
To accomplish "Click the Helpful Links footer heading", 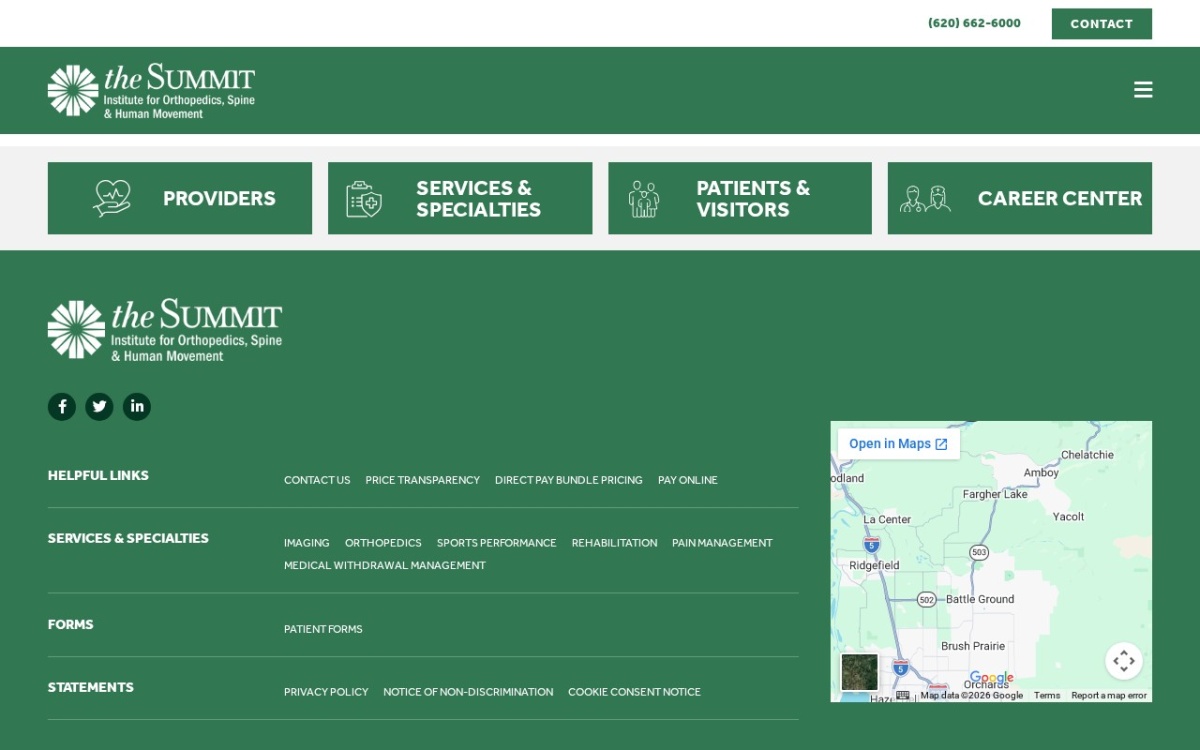I will pyautogui.click(x=98, y=475).
